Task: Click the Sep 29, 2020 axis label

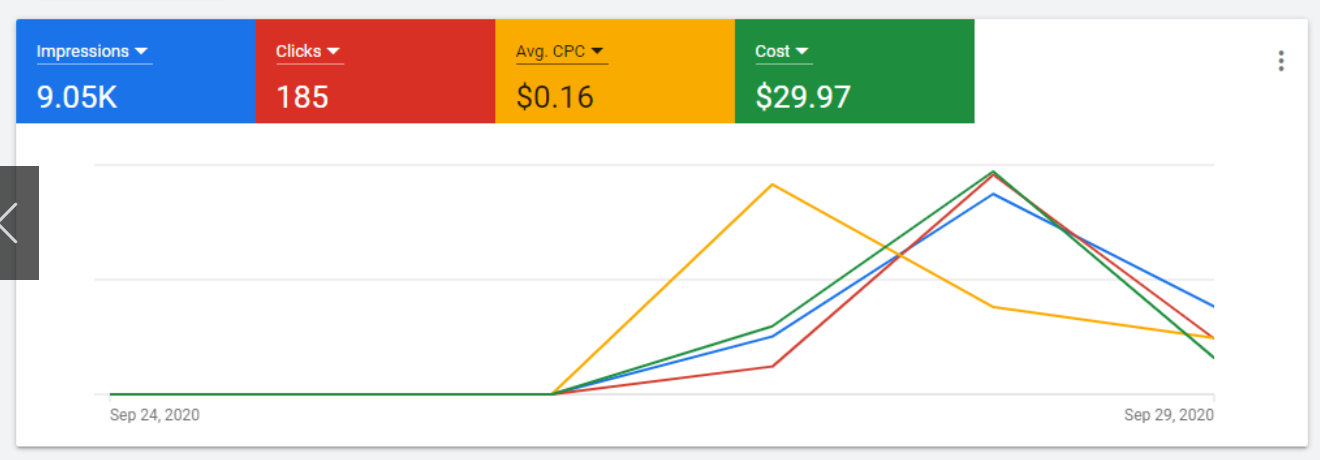Action: click(1168, 415)
